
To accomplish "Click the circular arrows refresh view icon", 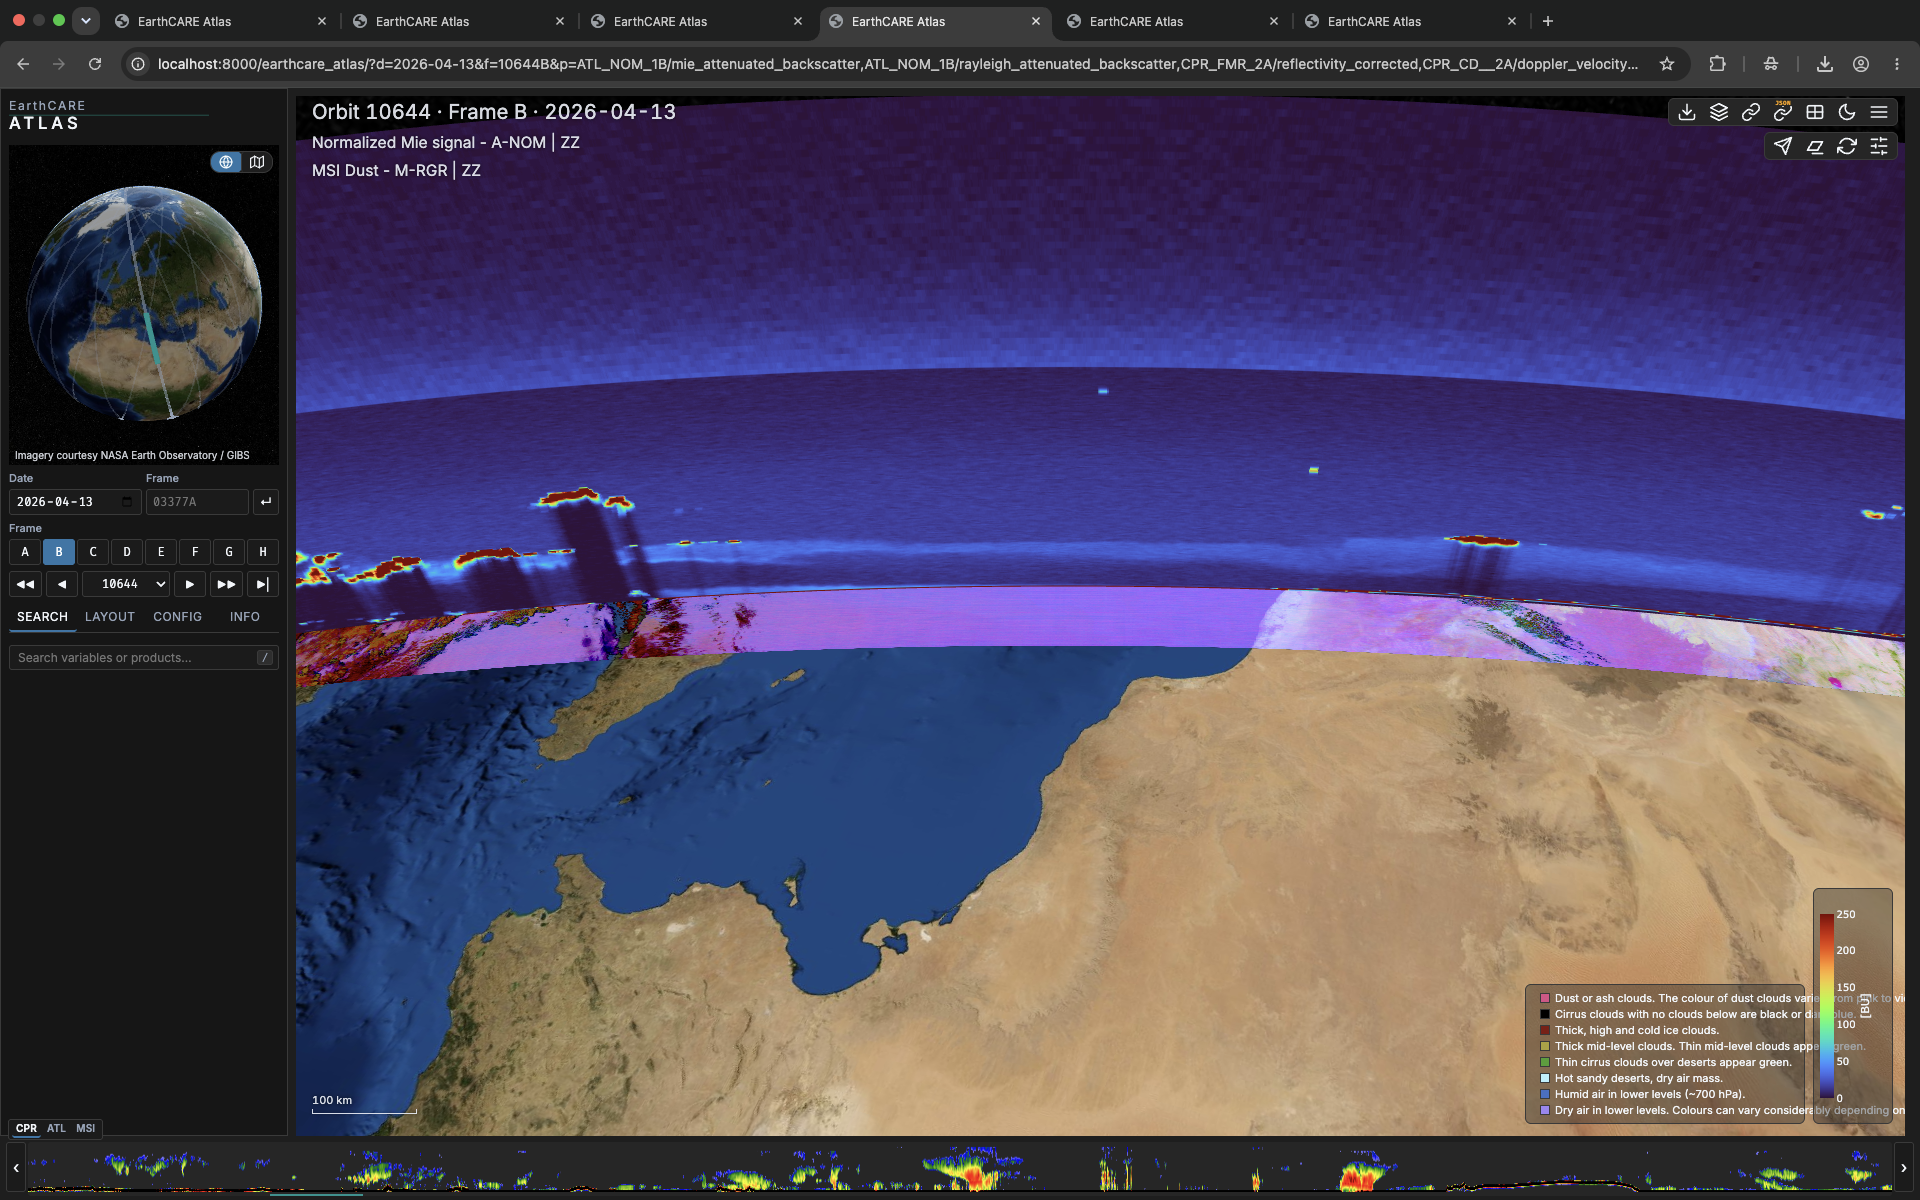I will 1847,147.
